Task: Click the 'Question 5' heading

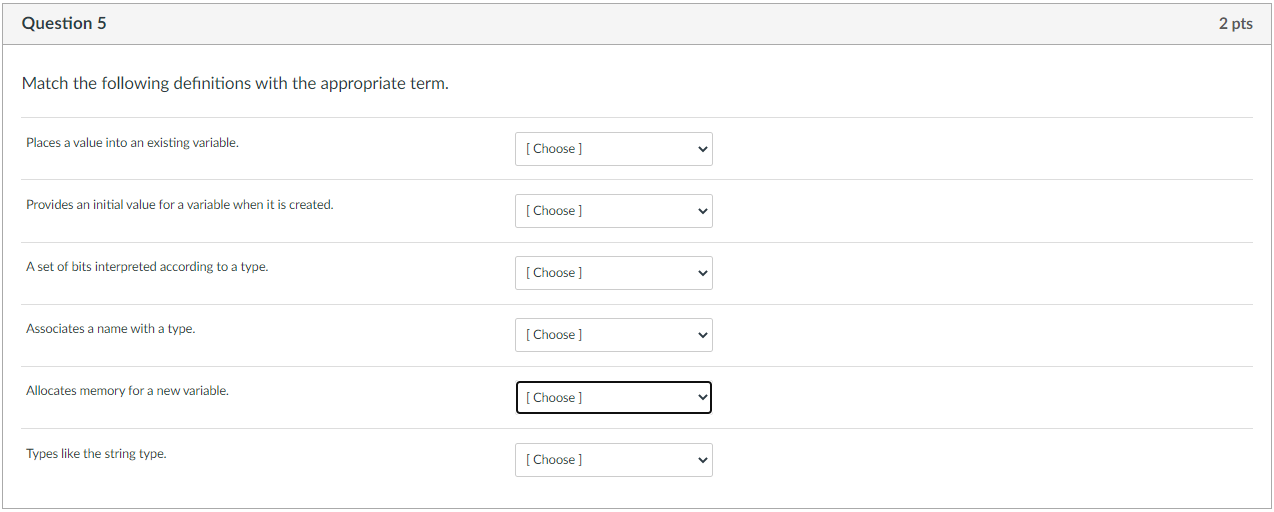Action: (64, 24)
